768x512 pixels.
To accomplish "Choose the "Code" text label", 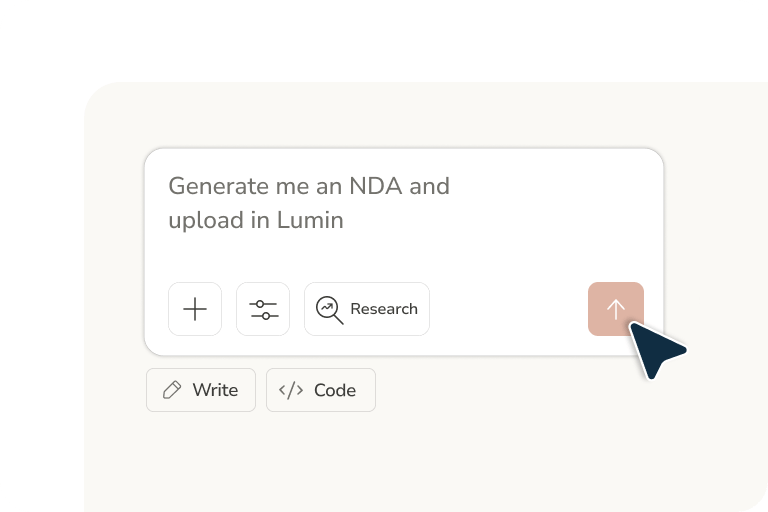I will pos(335,390).
